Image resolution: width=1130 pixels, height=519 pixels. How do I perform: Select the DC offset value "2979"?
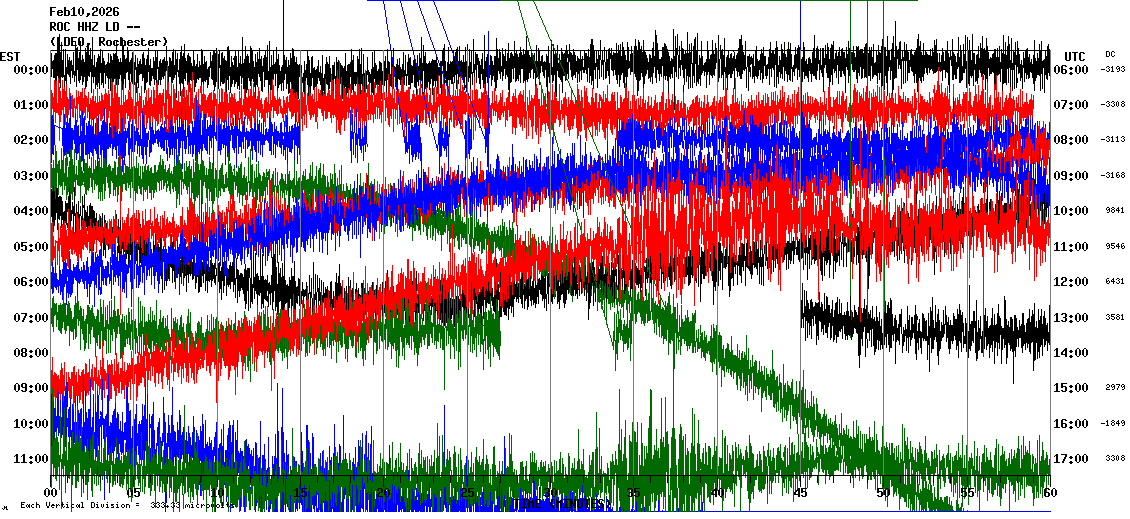1115,387
